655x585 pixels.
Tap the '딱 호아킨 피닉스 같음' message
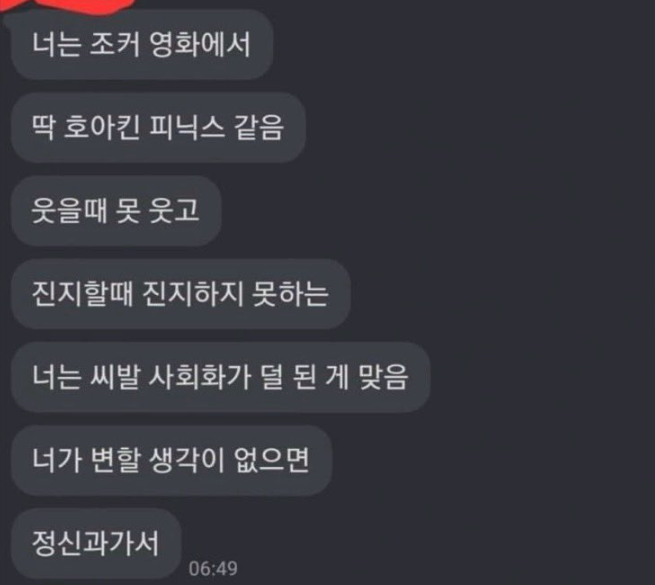click(x=158, y=127)
